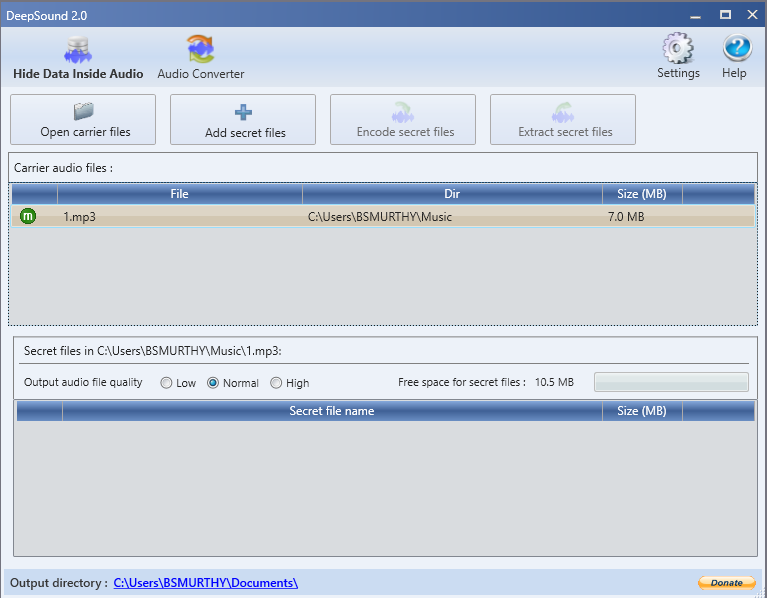This screenshot has width=767, height=598.
Task: Select the 1.mp3 carrier file name
Action: click(x=79, y=217)
